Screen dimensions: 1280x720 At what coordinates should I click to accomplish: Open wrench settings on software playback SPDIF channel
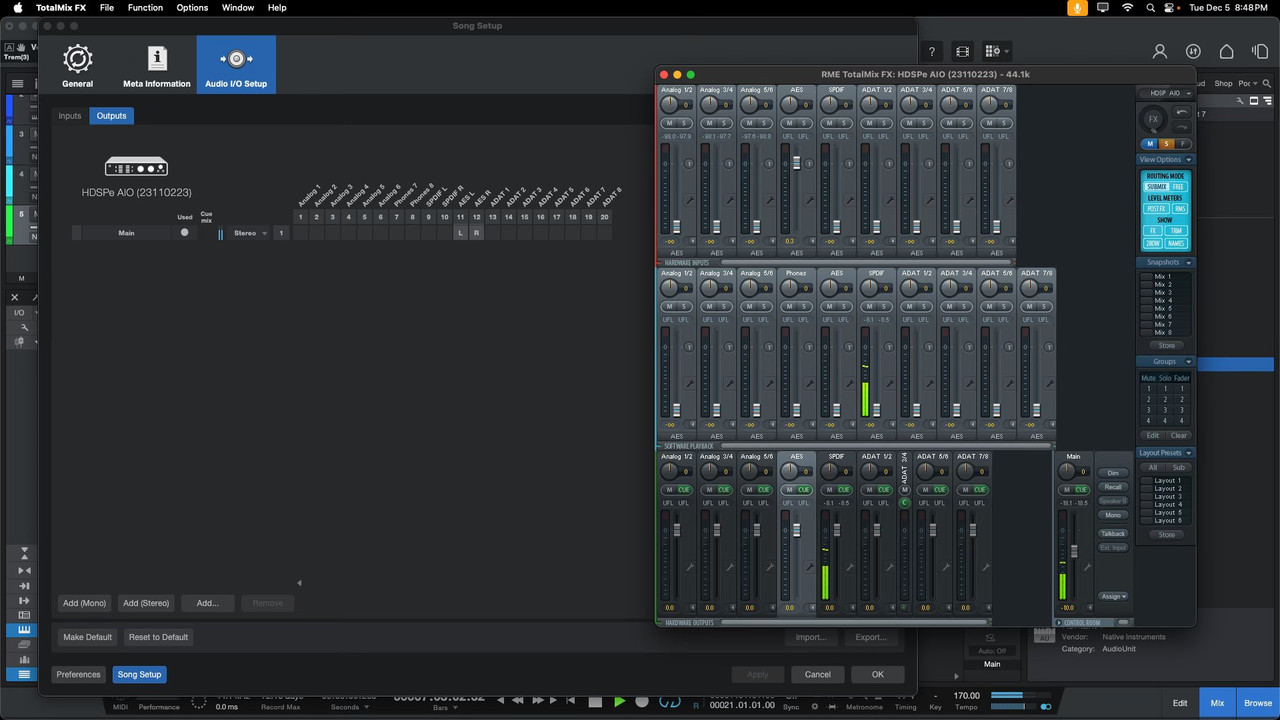(890, 384)
